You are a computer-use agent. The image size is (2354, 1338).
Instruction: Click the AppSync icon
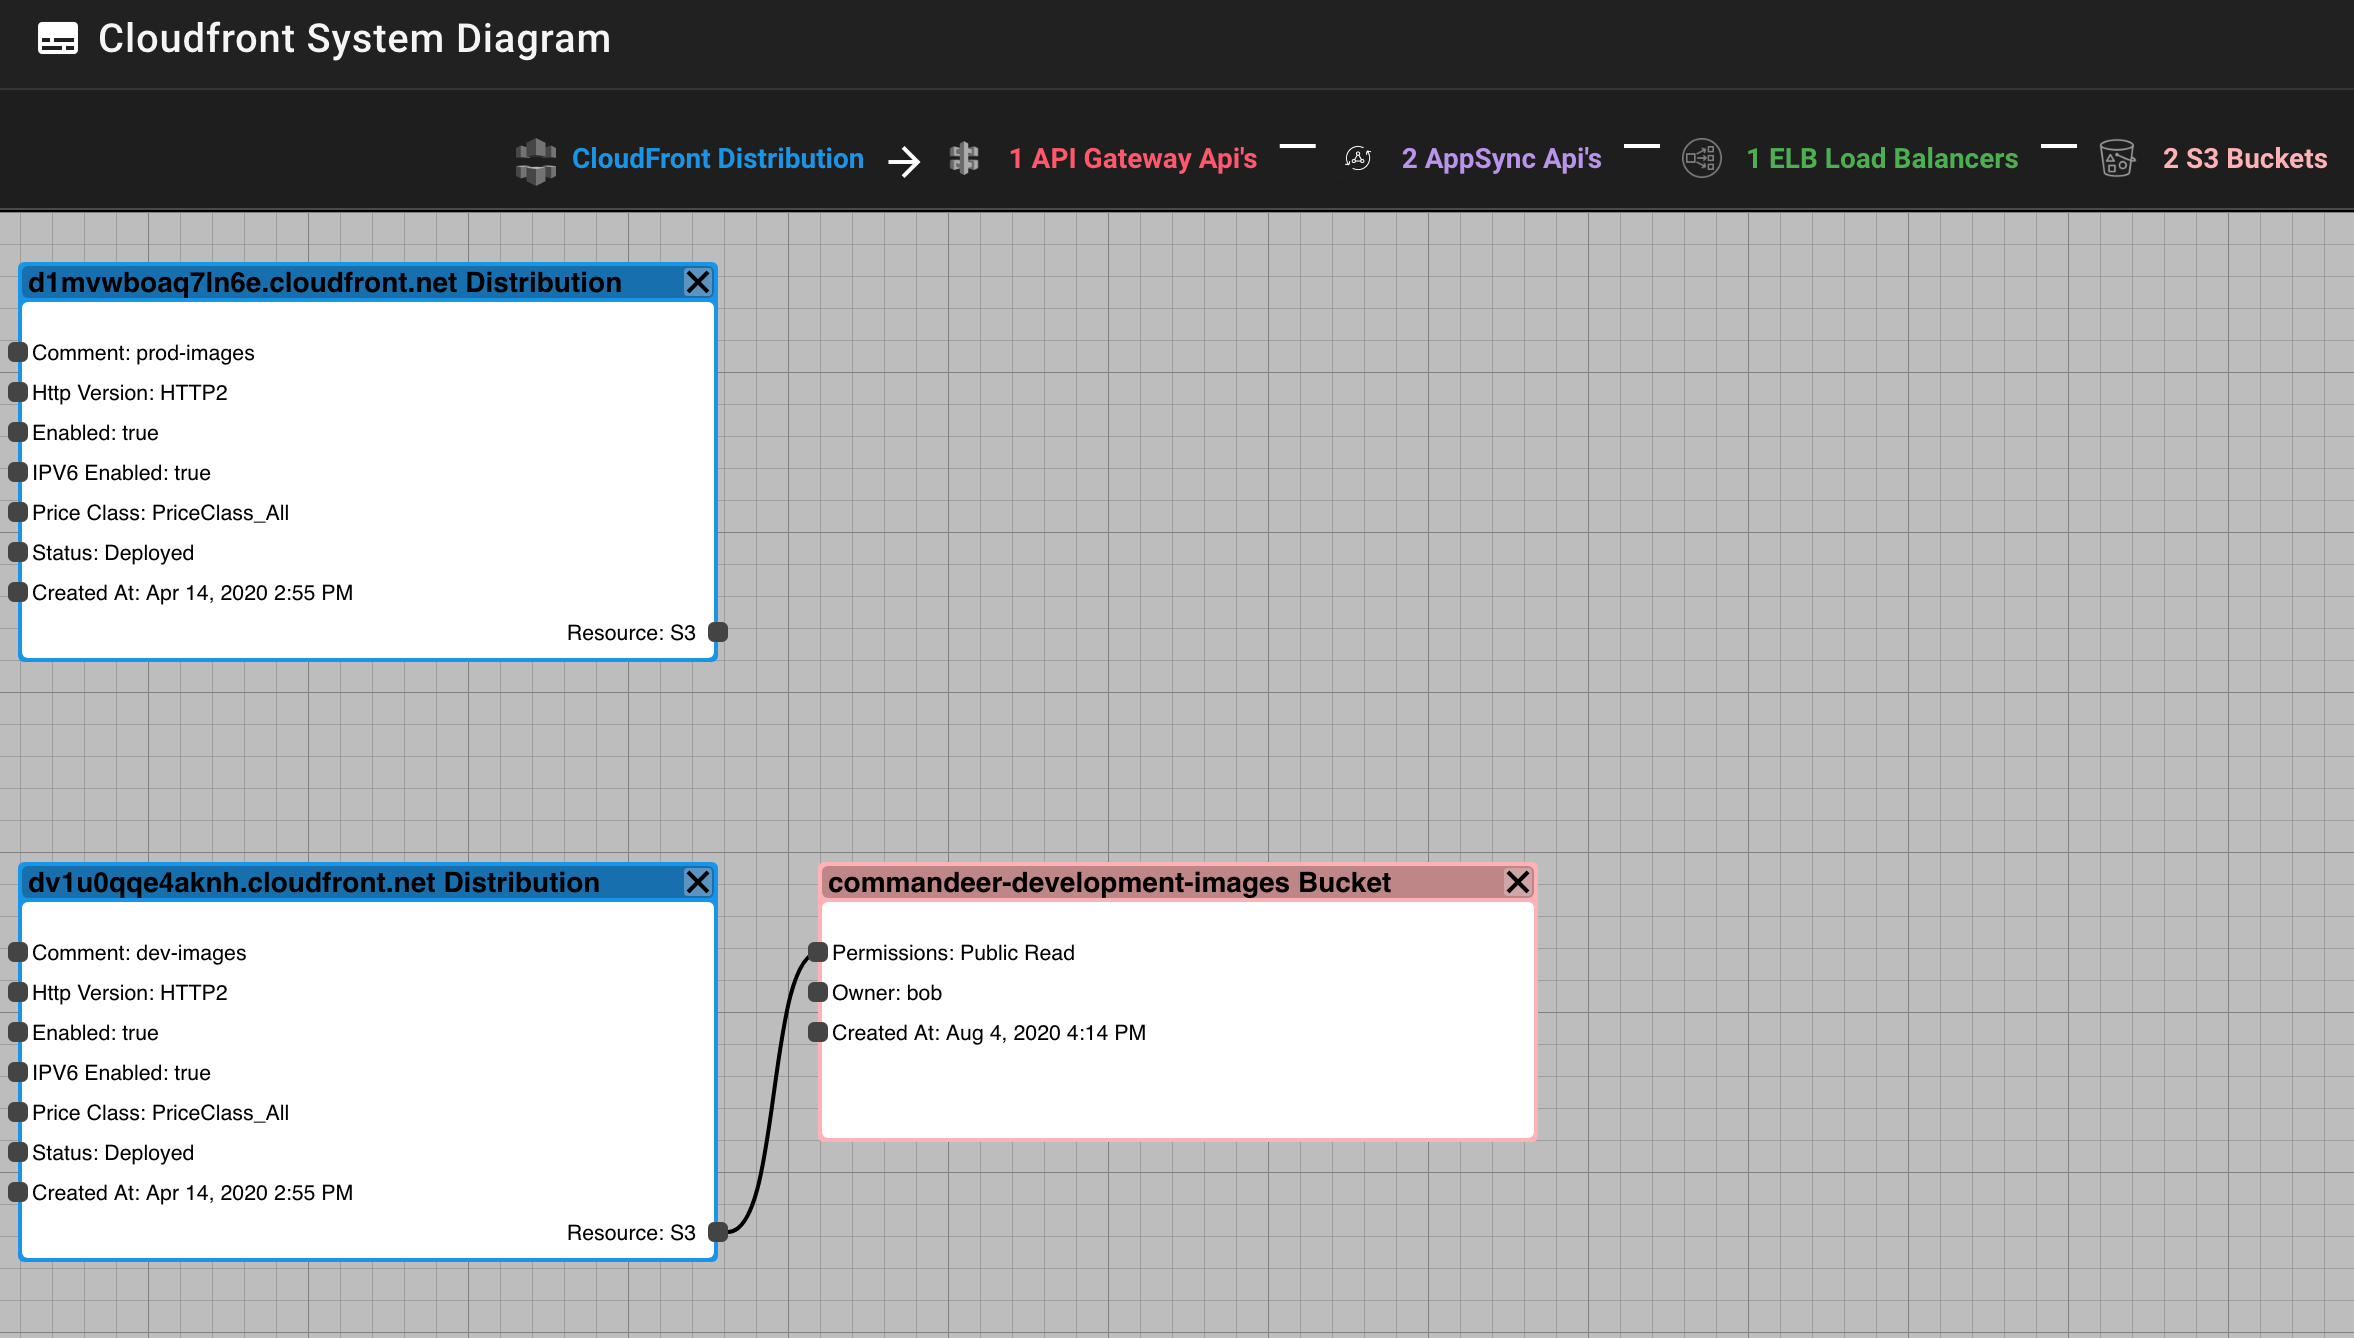click(x=1358, y=158)
